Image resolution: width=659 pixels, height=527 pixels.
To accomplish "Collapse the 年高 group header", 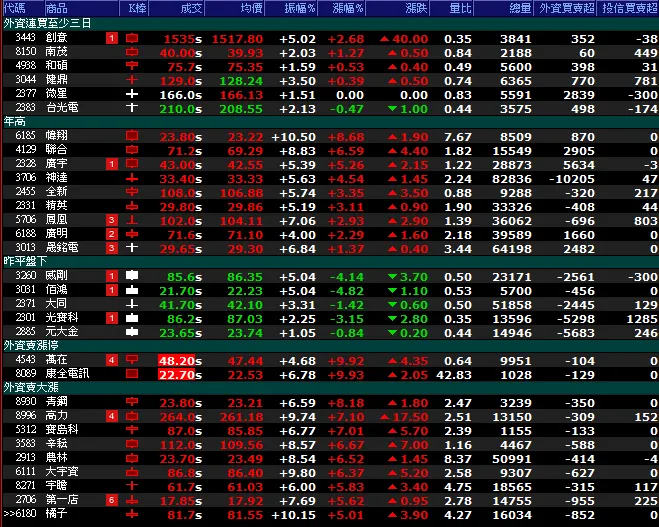I will click(x=330, y=122).
